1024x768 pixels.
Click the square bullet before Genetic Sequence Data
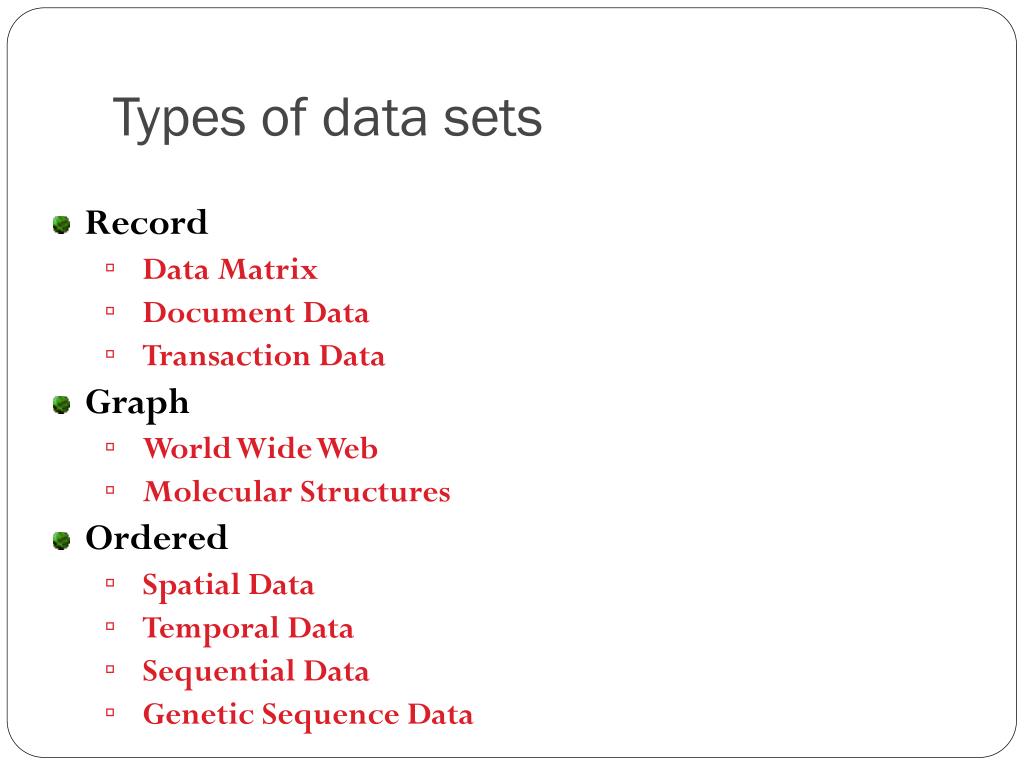coord(110,712)
